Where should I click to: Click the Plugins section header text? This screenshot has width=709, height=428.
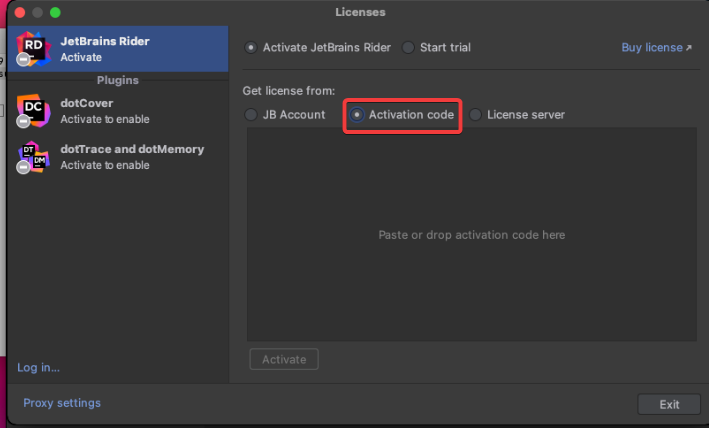[118, 80]
